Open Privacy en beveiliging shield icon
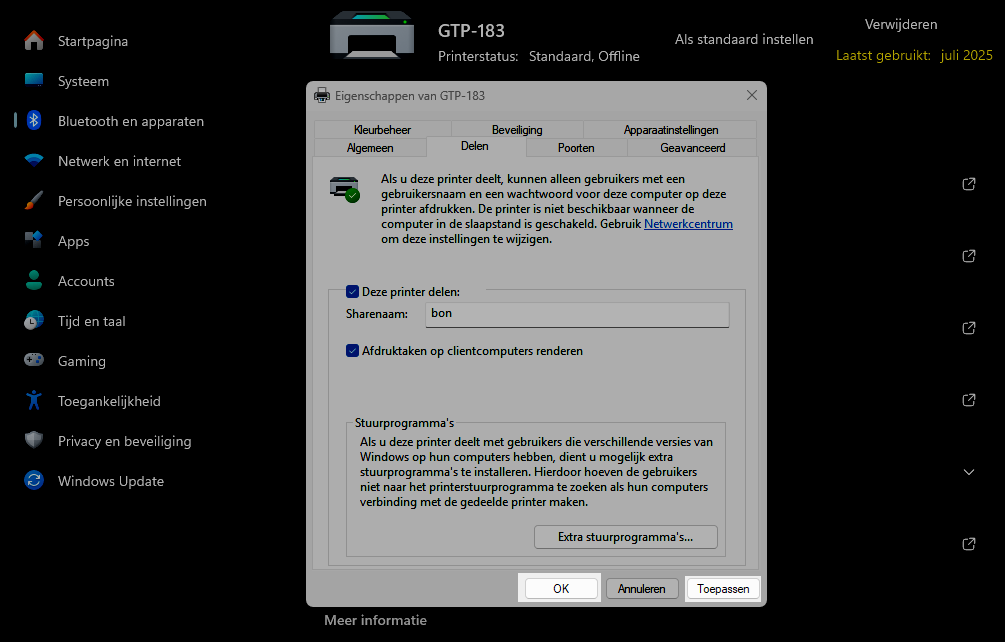 [x=34, y=441]
